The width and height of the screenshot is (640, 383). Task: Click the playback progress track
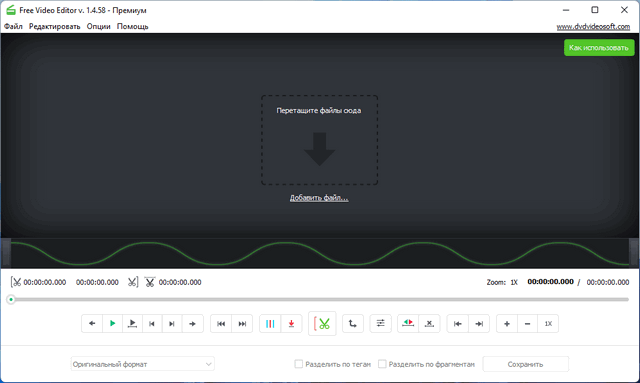coord(320,300)
